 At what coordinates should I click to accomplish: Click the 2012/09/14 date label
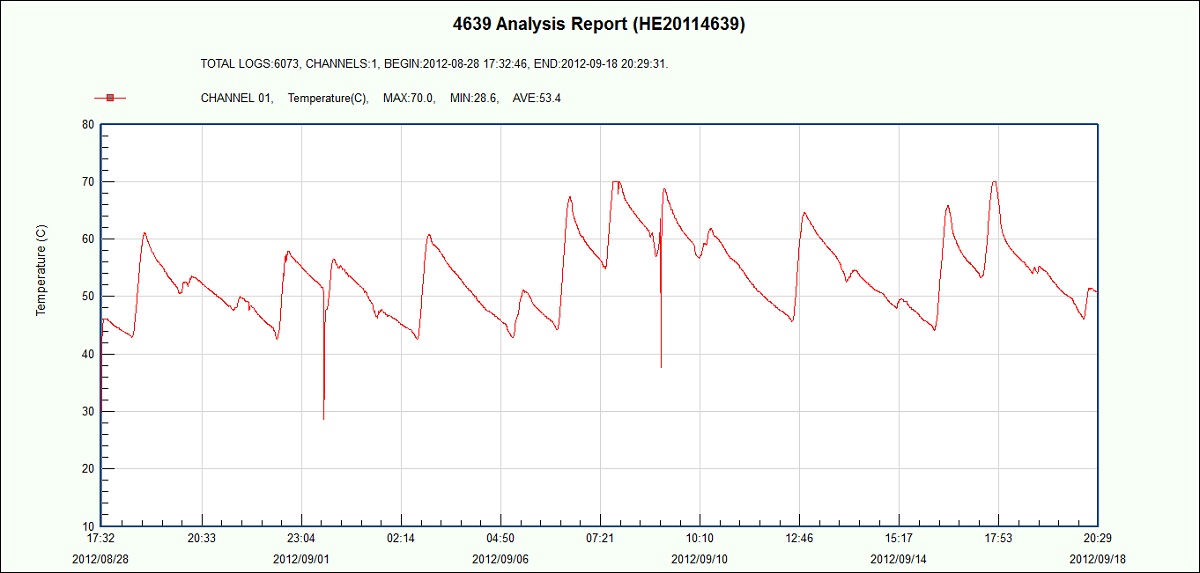tap(898, 558)
